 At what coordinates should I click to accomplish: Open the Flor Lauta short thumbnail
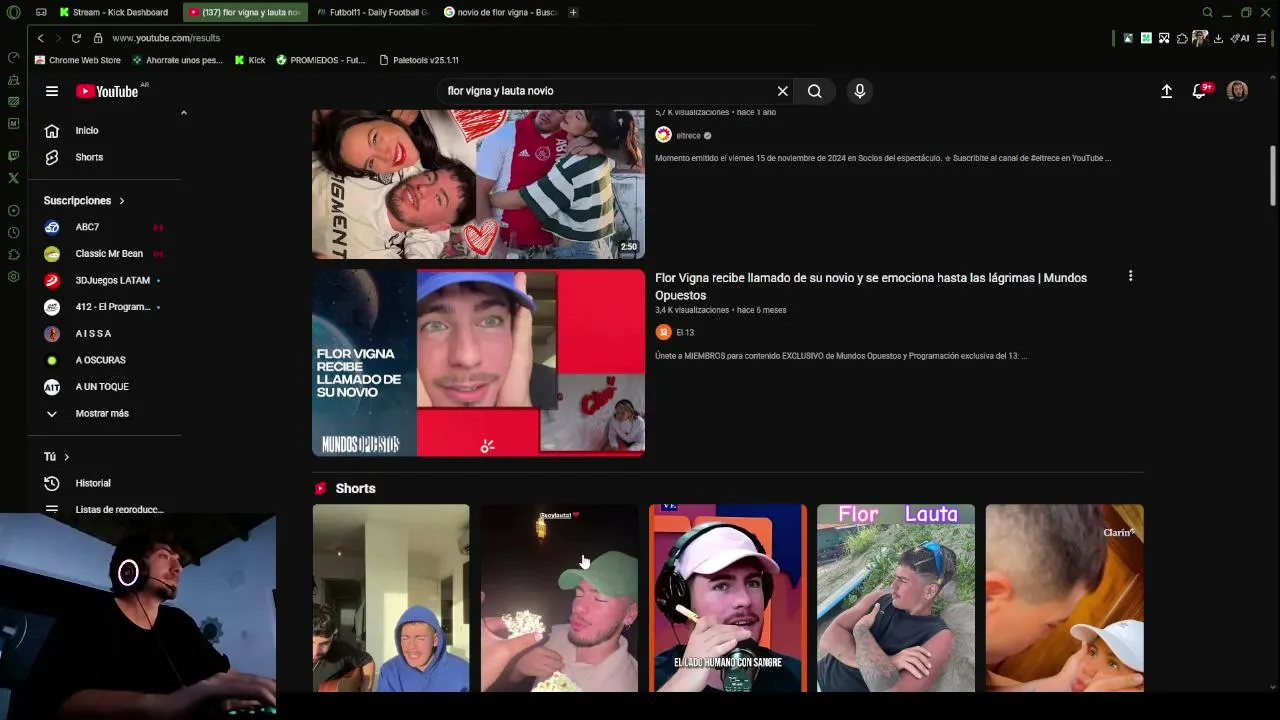895,598
